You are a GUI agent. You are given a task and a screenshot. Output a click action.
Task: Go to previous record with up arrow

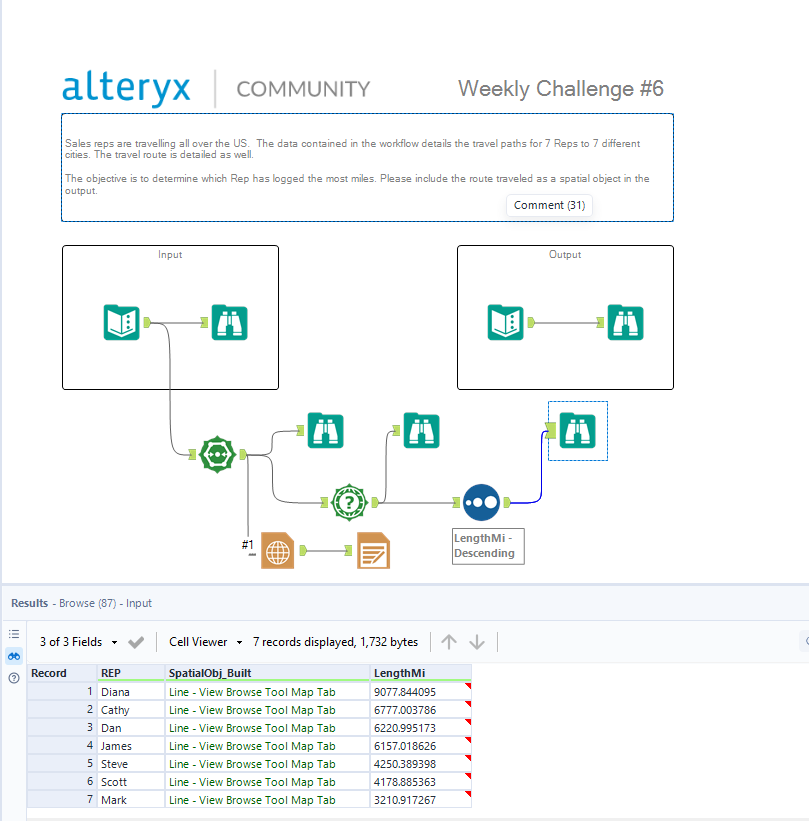(x=449, y=642)
